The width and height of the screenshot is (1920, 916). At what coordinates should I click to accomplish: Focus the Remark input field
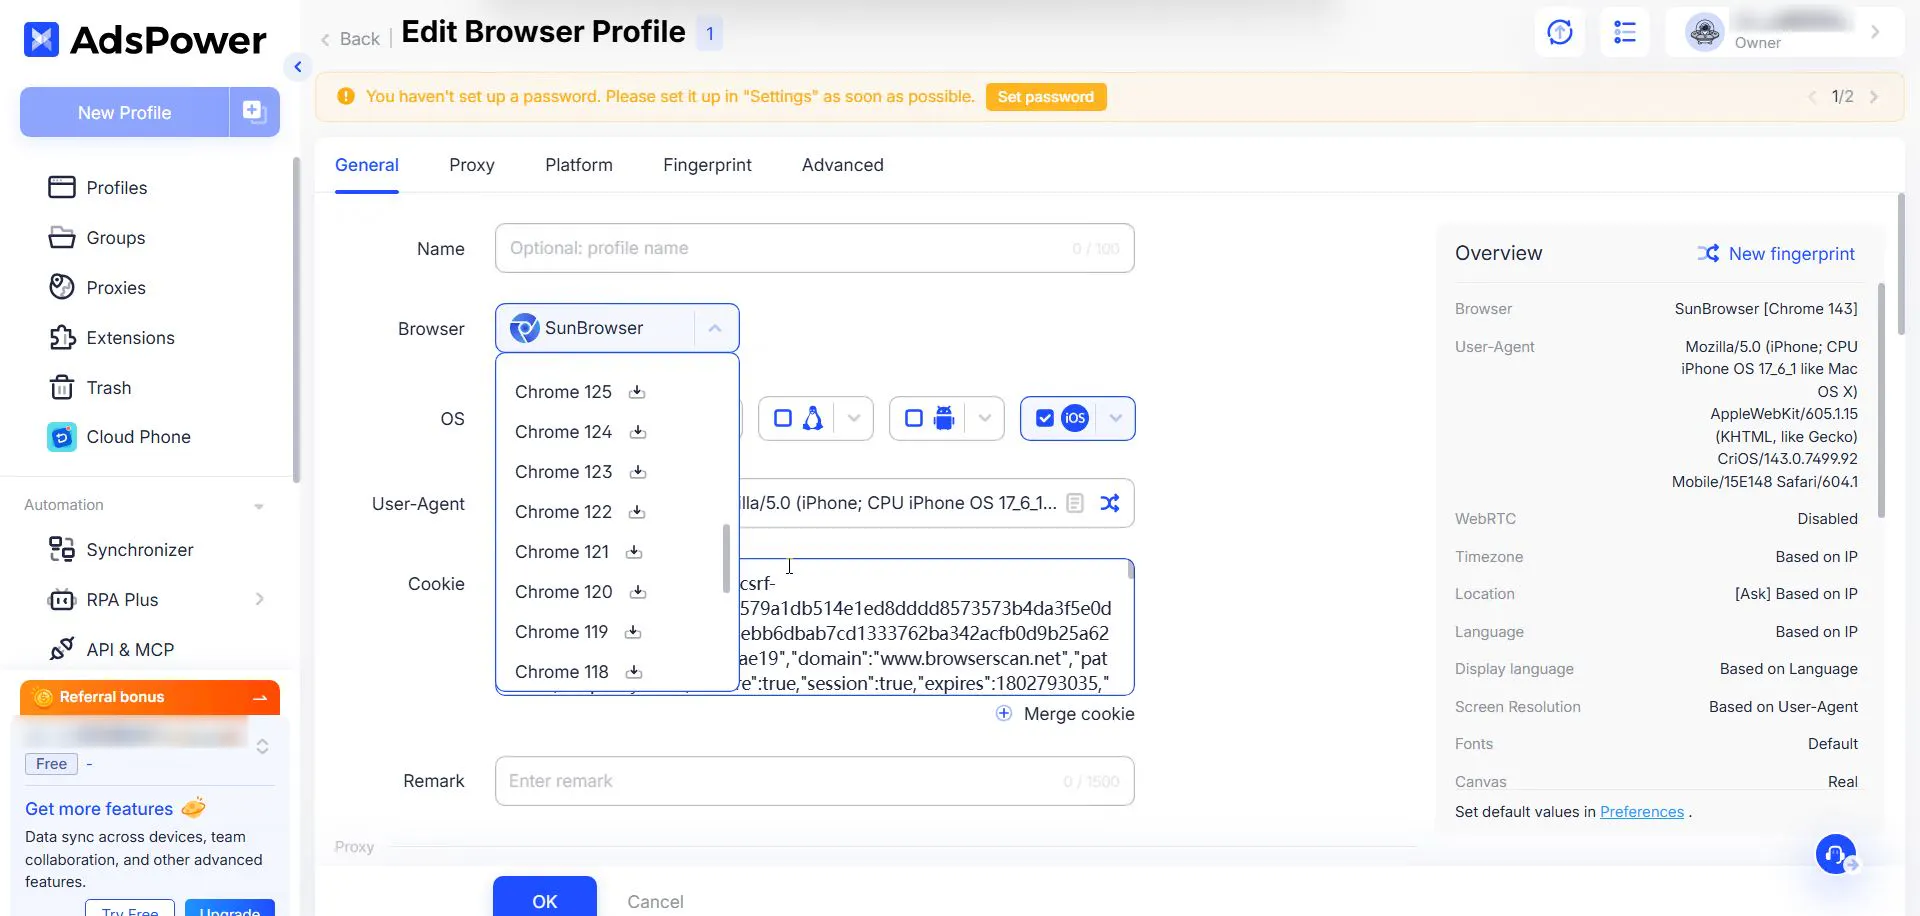click(x=814, y=781)
